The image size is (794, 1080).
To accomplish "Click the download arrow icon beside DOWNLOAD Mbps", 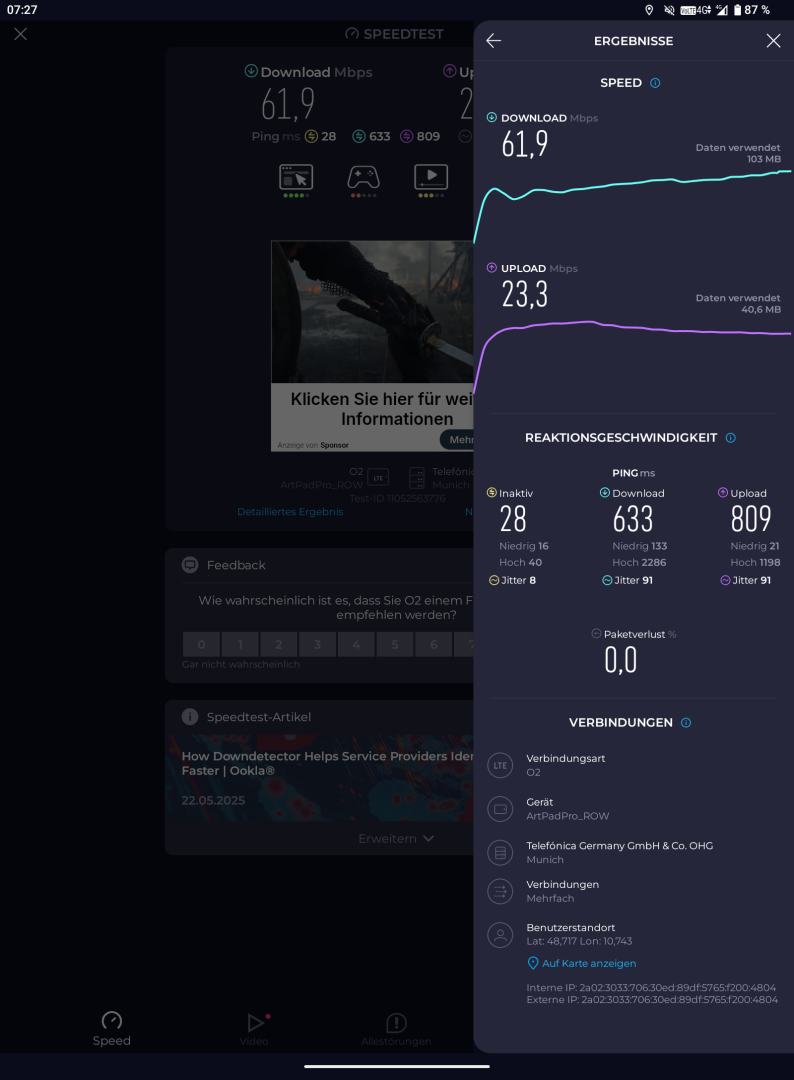I will (492, 117).
